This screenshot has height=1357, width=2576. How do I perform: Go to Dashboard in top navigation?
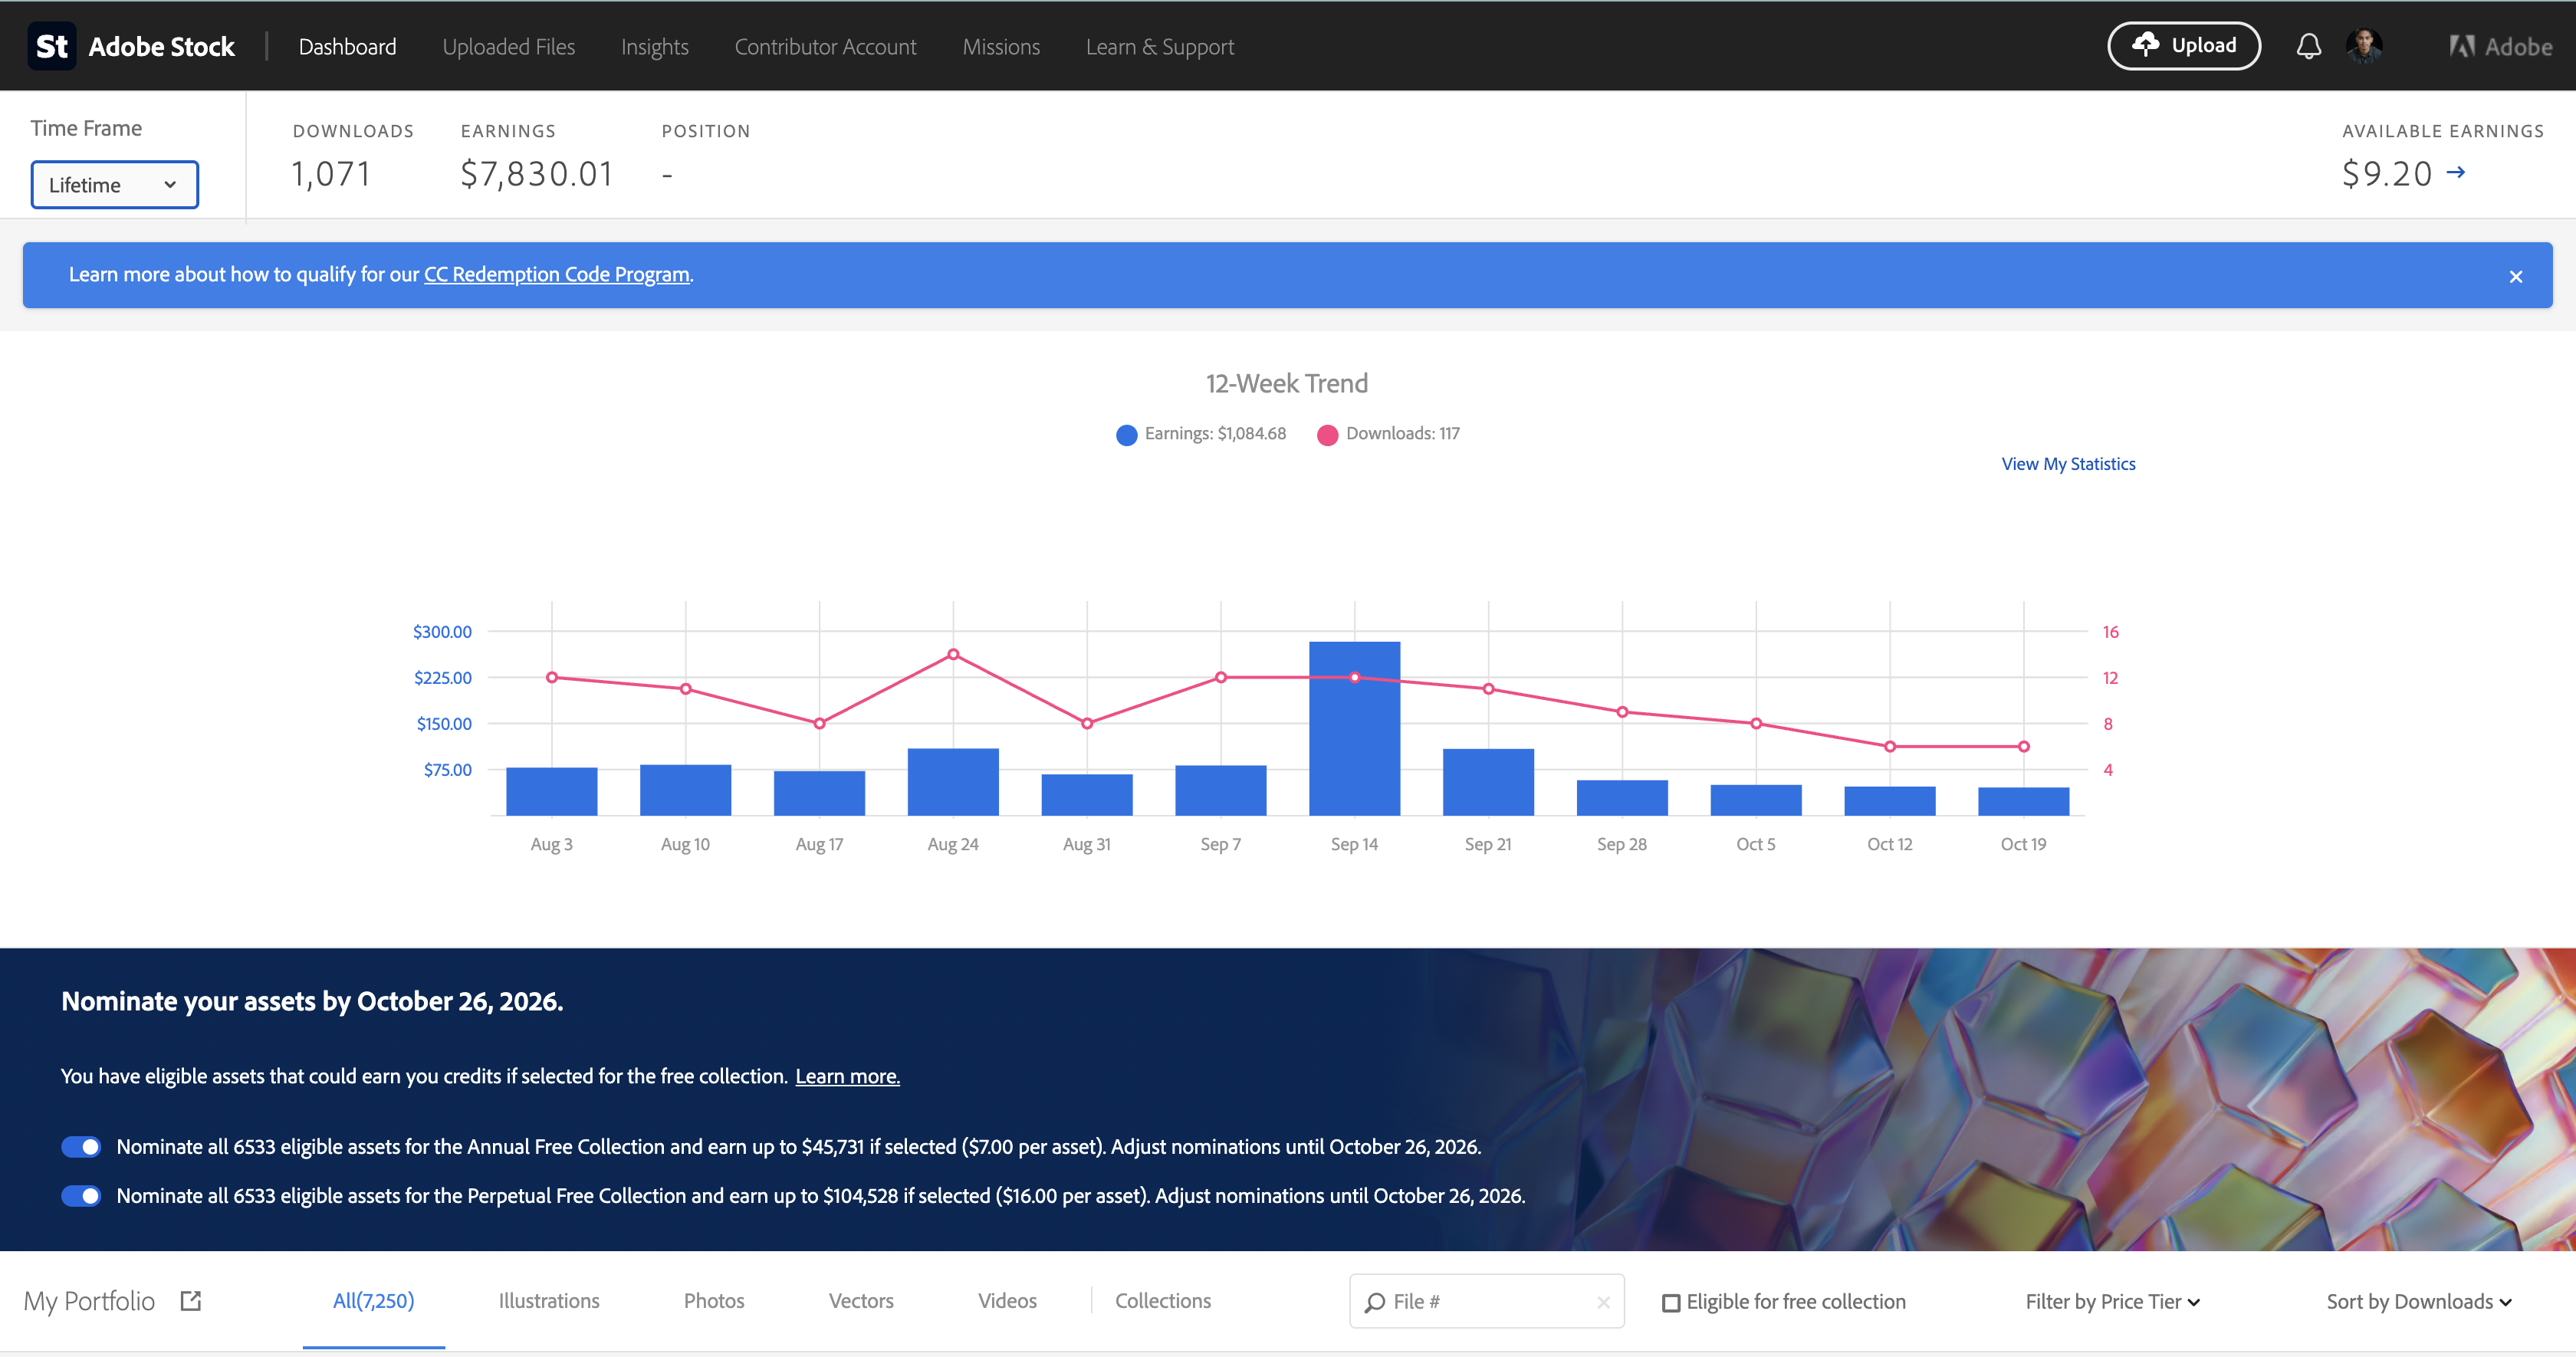[347, 46]
